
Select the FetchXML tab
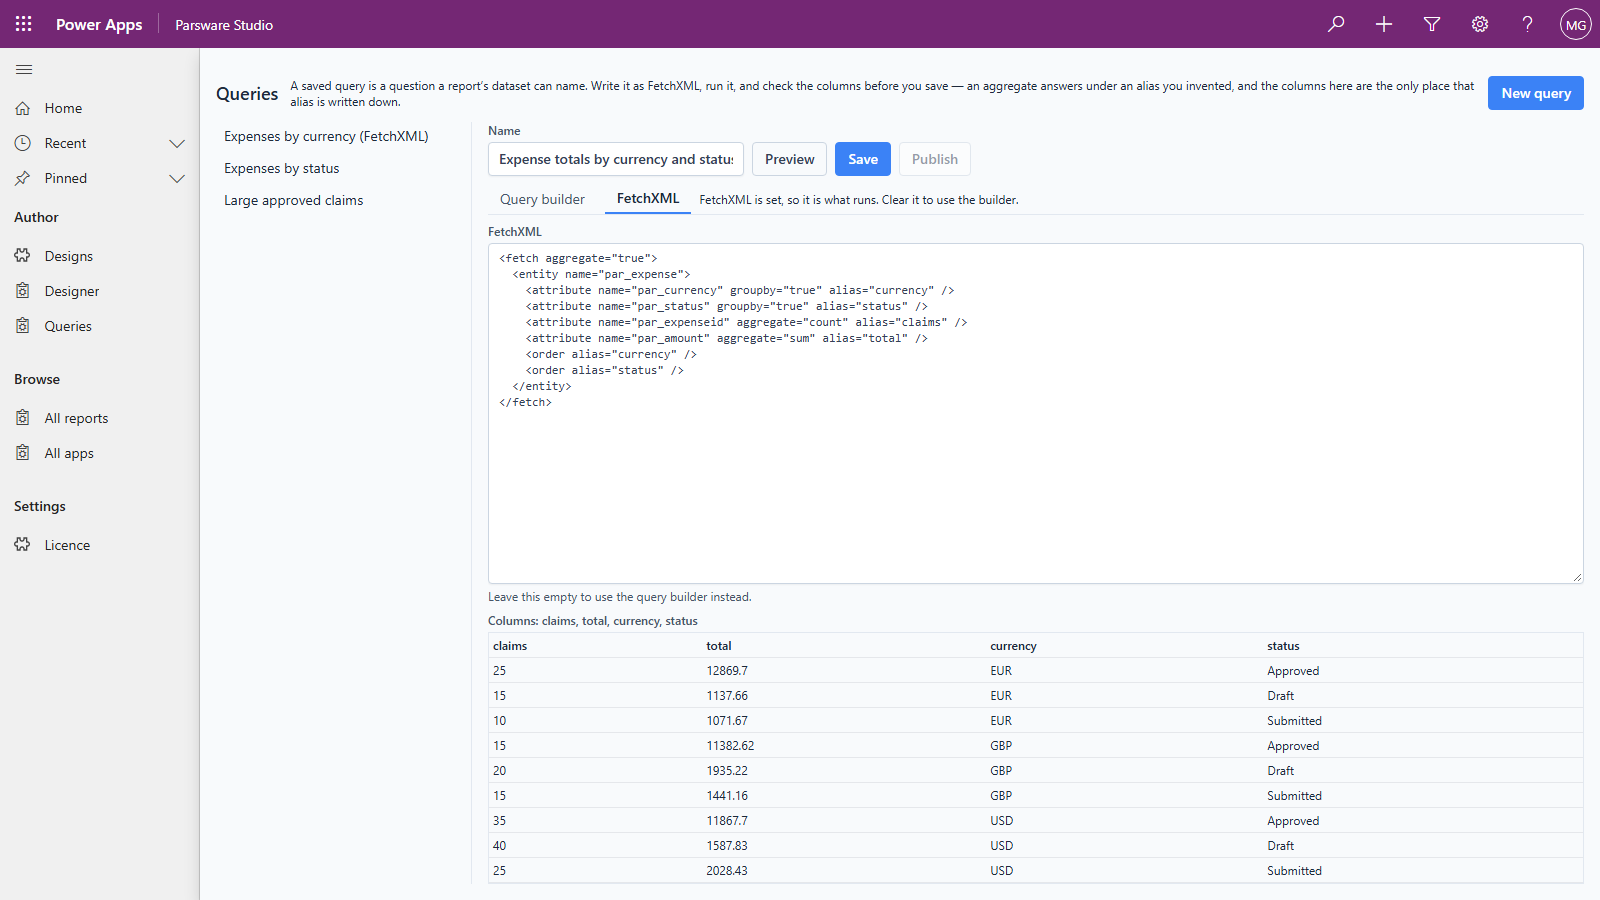pyautogui.click(x=648, y=199)
